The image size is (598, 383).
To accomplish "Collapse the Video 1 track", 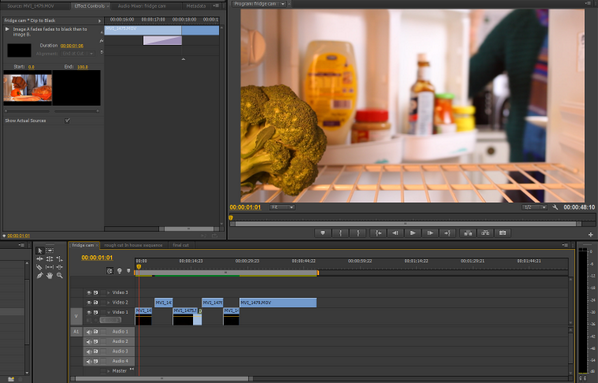I will tap(108, 312).
